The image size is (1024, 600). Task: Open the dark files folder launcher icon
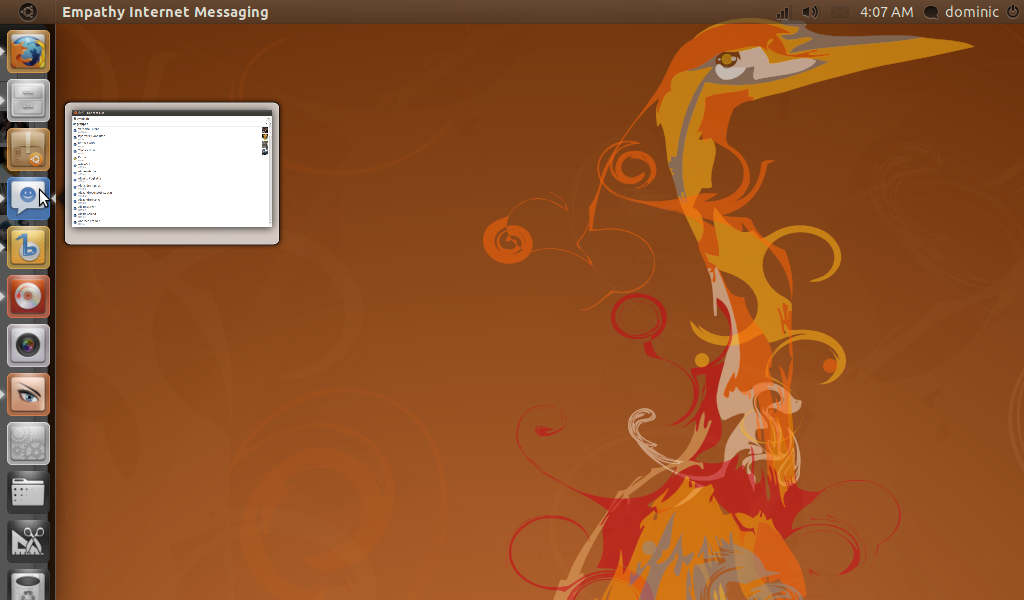pos(28,492)
